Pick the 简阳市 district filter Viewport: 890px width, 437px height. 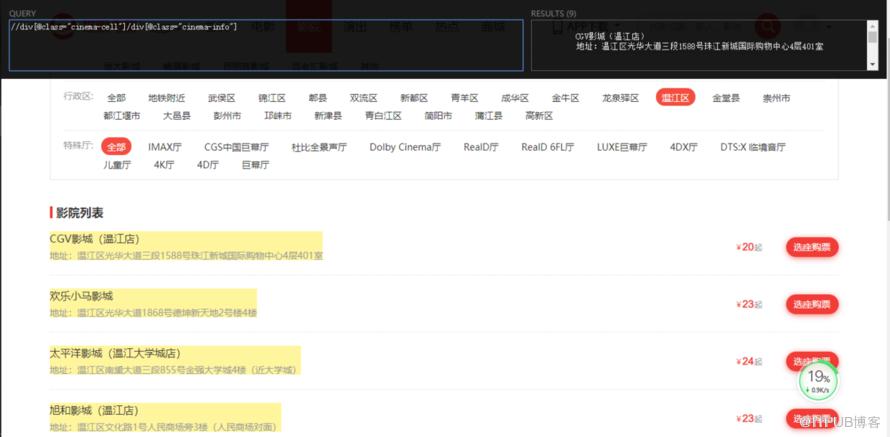click(x=438, y=116)
